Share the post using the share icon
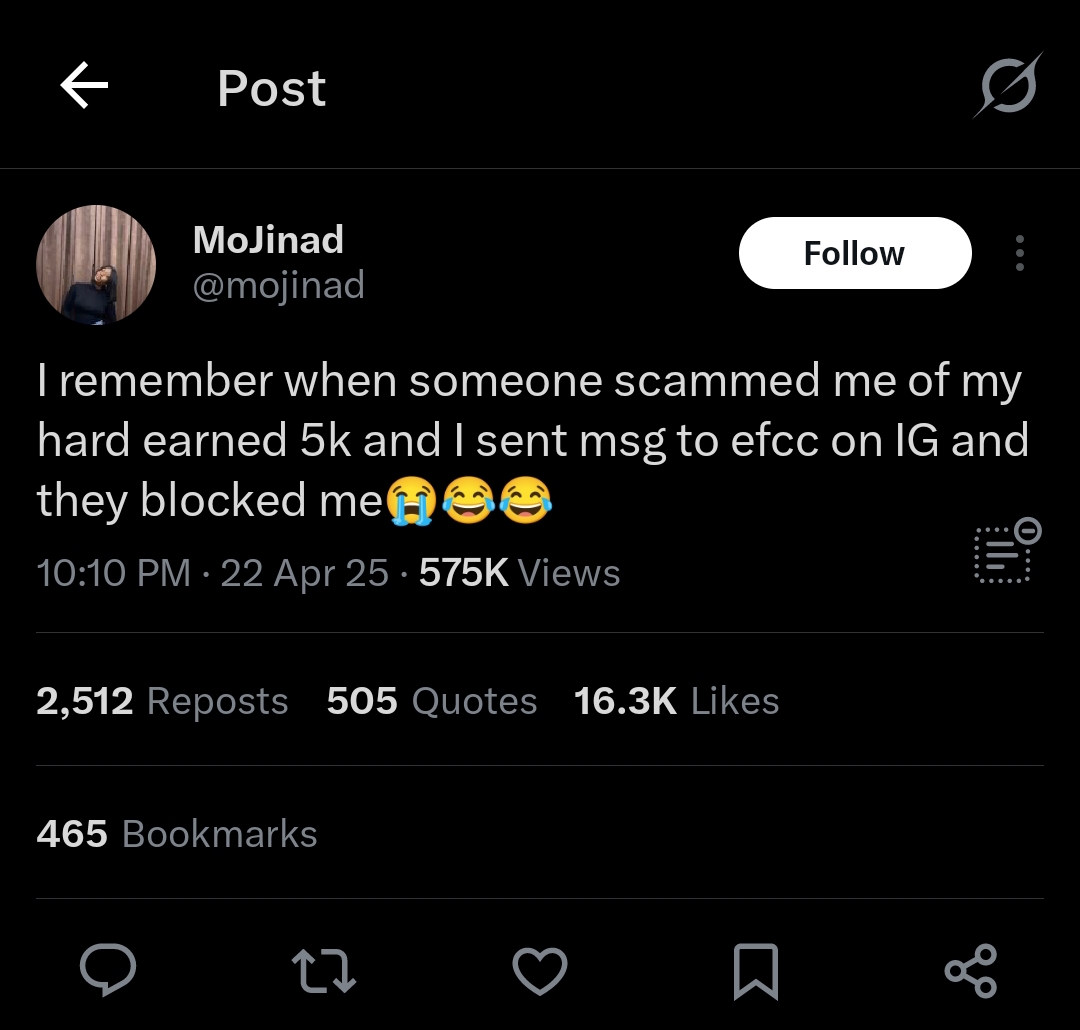 (x=971, y=971)
